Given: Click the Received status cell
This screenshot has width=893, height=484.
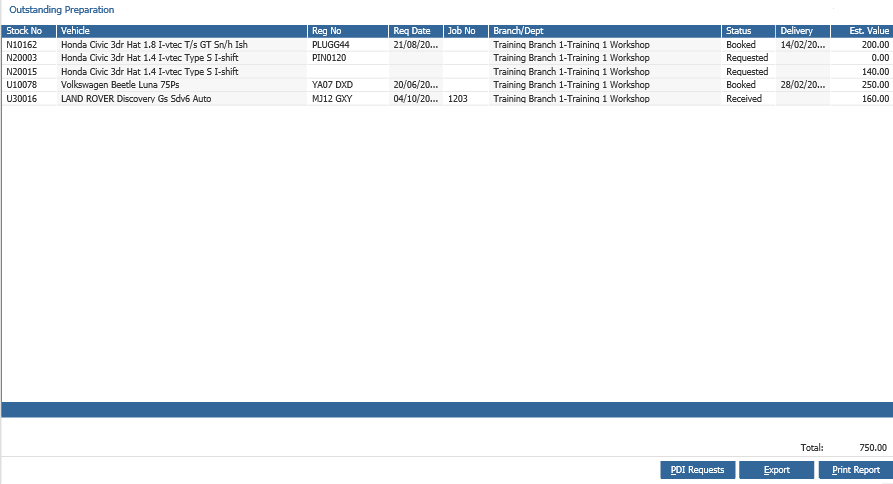Looking at the screenshot, I should [x=748, y=99].
